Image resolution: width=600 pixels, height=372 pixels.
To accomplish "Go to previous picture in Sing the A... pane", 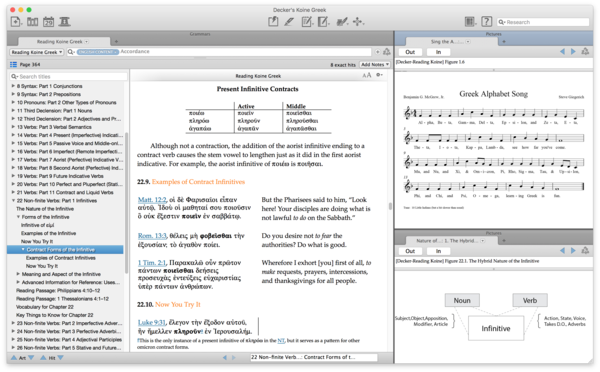I will (562, 51).
